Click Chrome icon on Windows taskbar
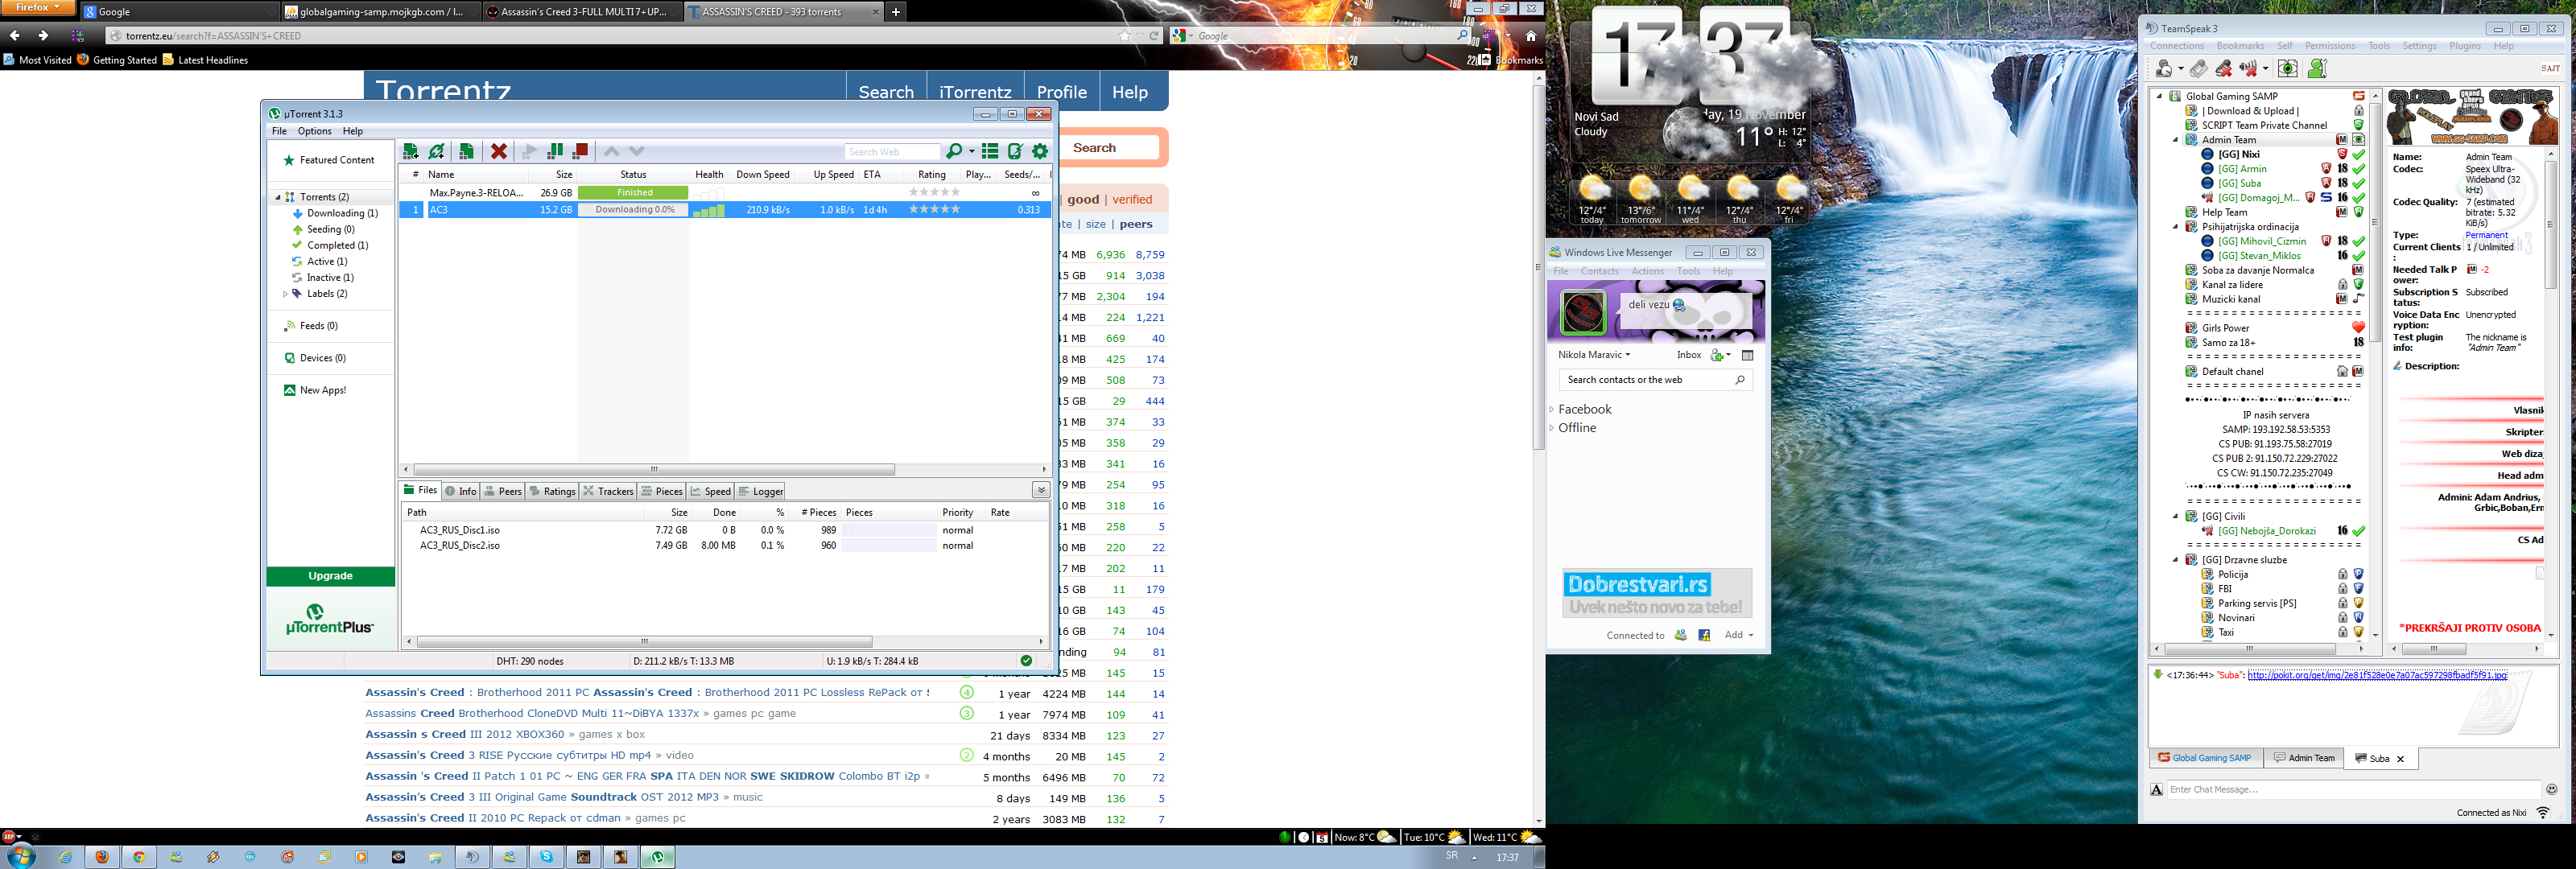Viewport: 2576px width, 869px height. click(139, 856)
